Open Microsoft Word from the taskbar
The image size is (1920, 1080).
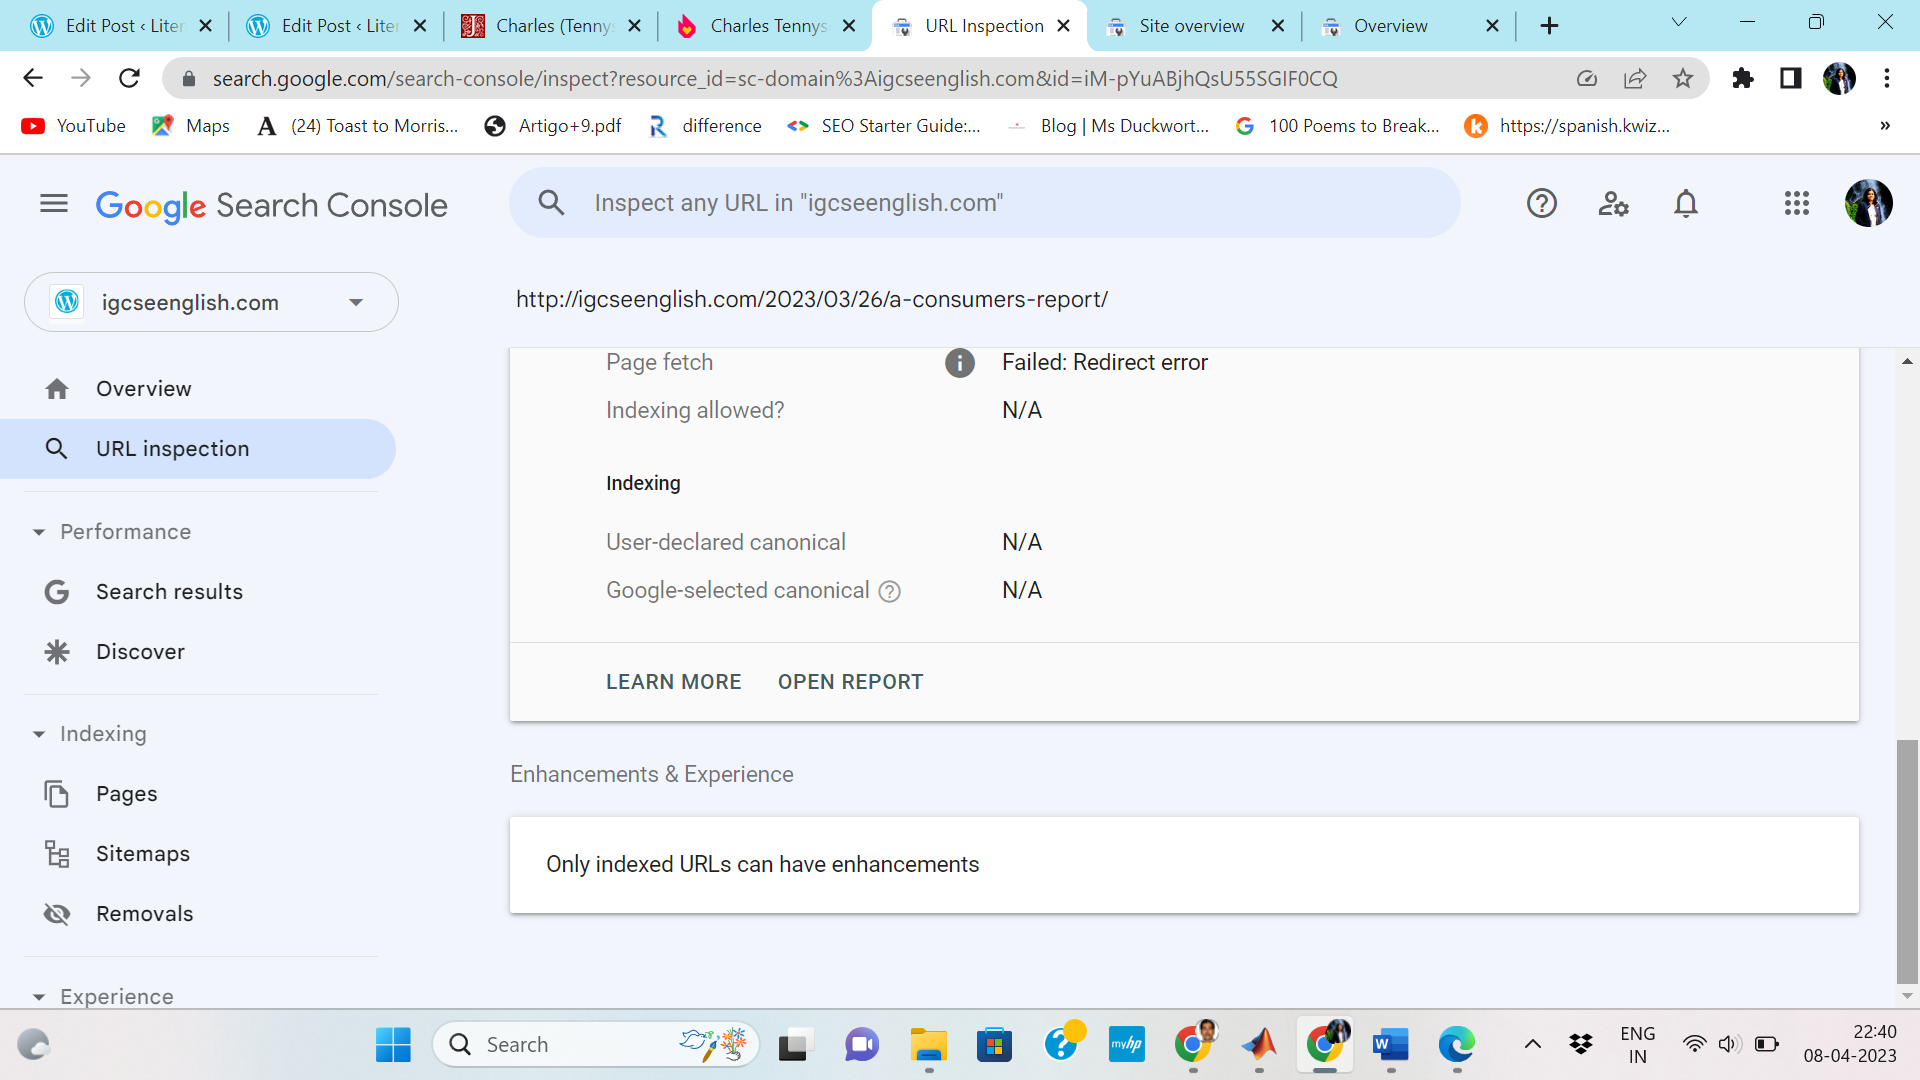[x=1390, y=1045]
